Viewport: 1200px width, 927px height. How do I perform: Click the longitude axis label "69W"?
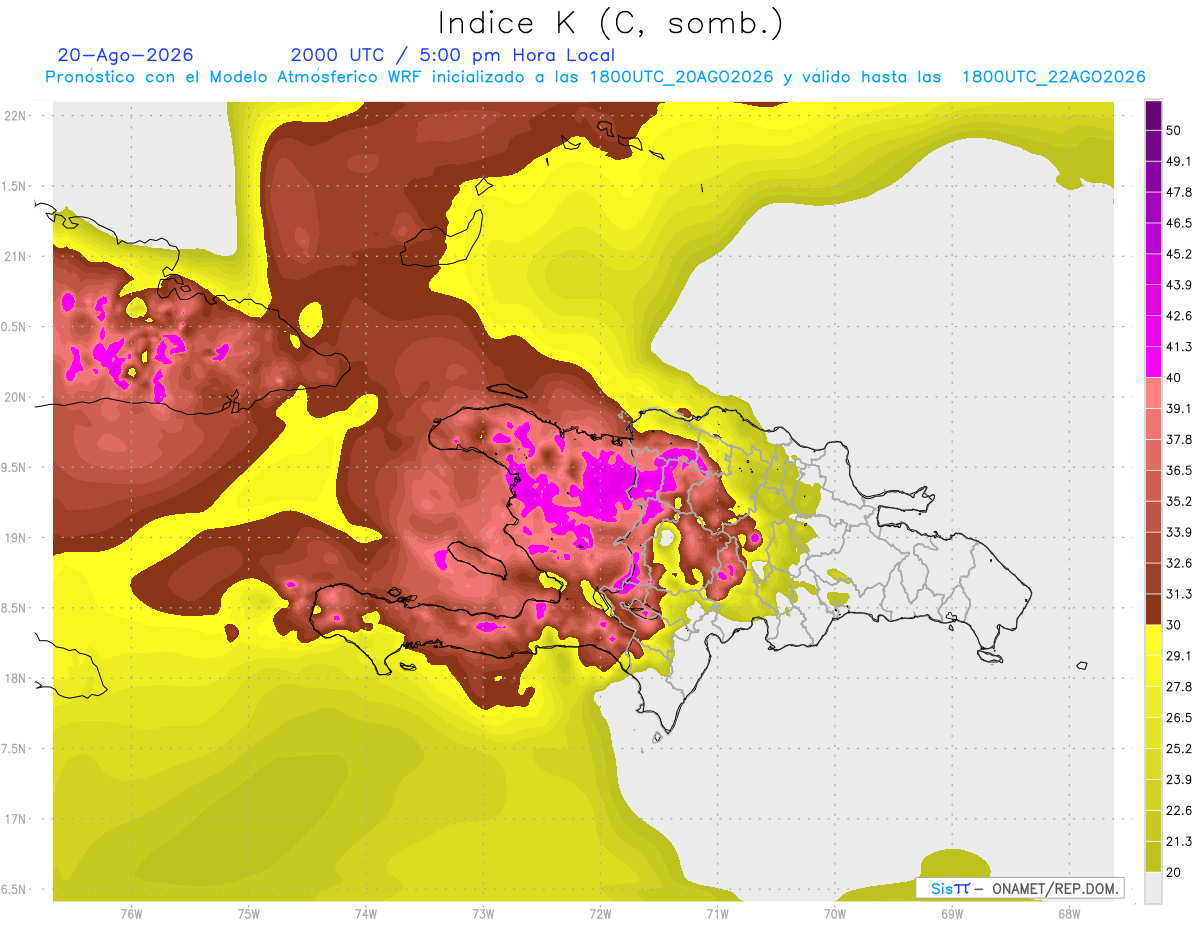point(951,914)
